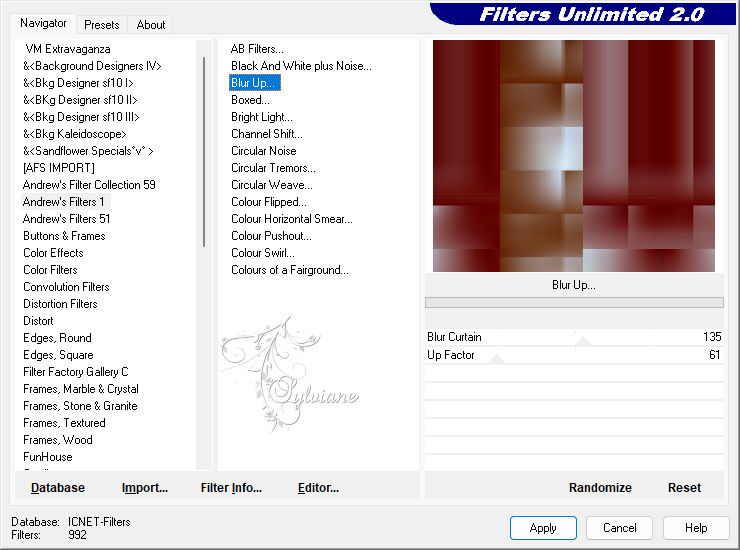The height and width of the screenshot is (550, 740).
Task: Open the Editor...
Action: [318, 488]
